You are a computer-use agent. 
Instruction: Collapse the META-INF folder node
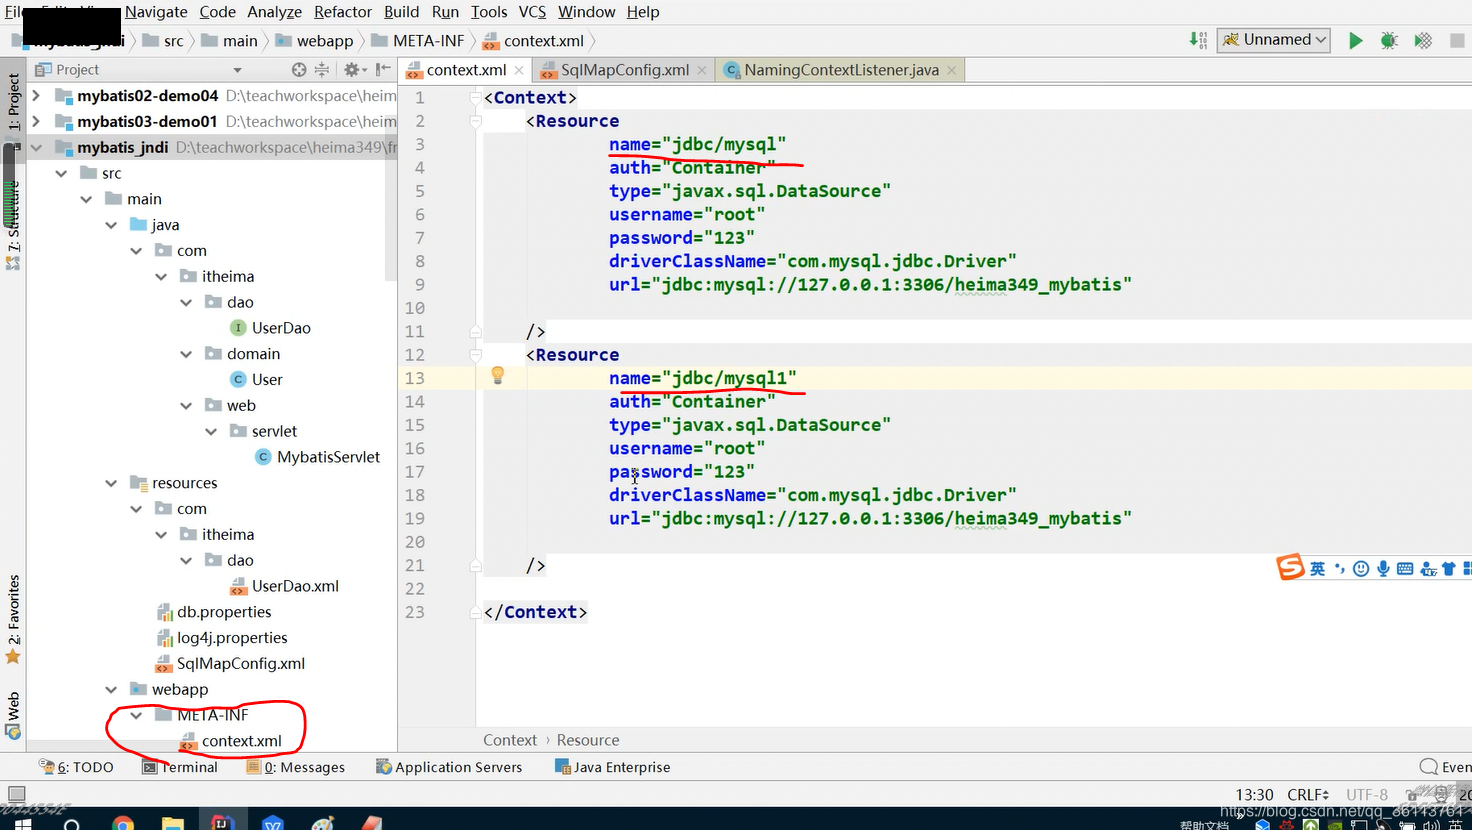tap(136, 715)
